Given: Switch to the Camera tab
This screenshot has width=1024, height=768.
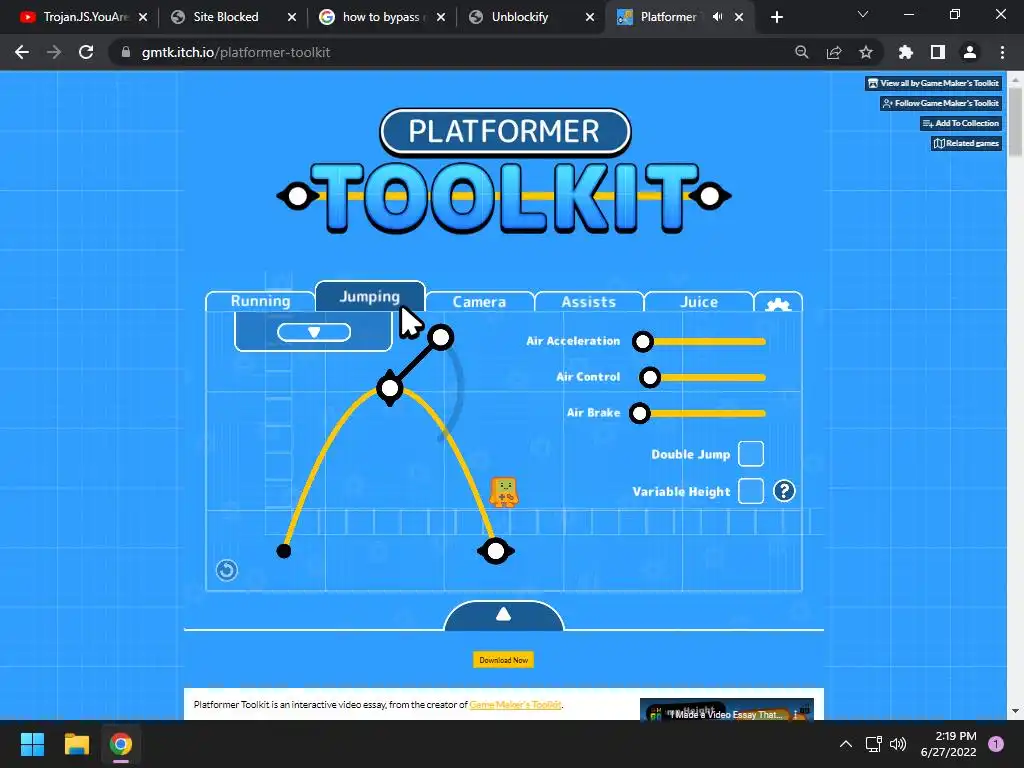Looking at the screenshot, I should coord(479,302).
